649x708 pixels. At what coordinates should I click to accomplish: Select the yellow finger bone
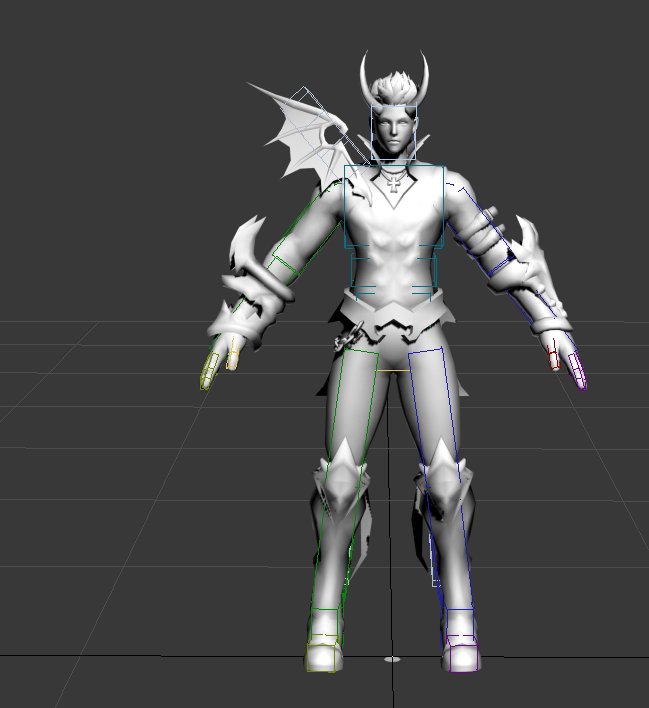tap(233, 354)
